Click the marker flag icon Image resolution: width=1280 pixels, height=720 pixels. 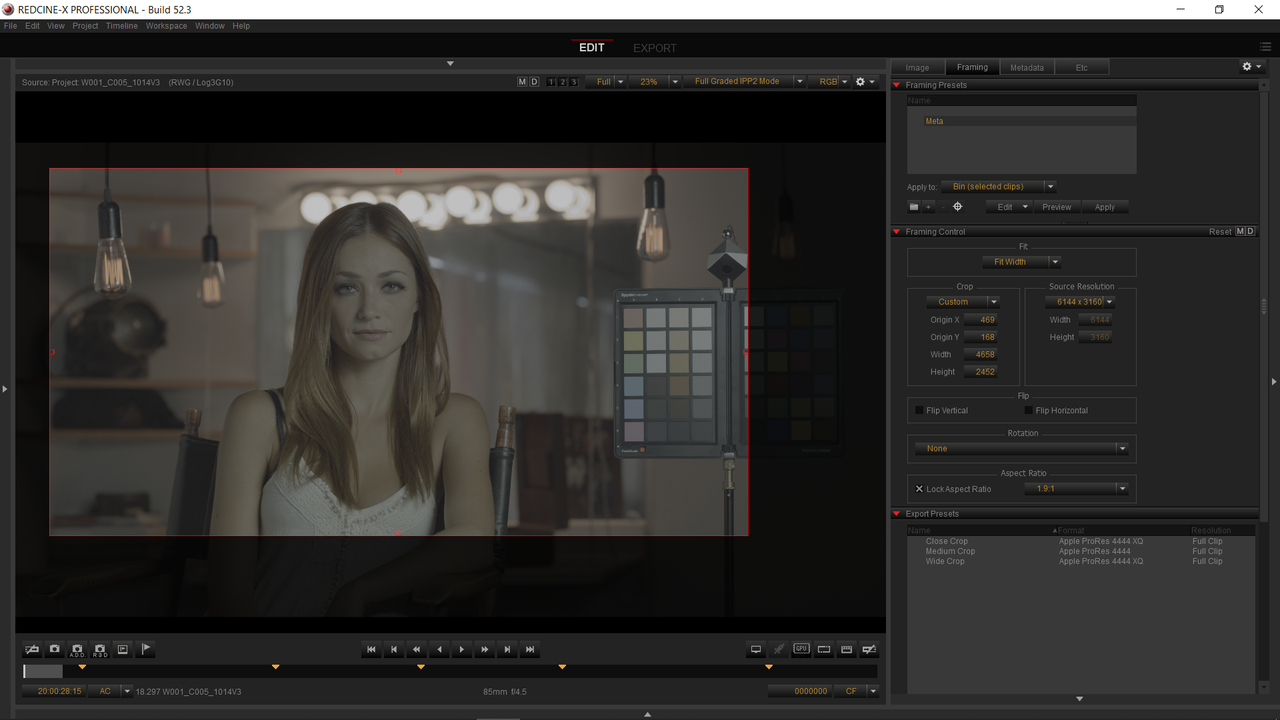tap(146, 649)
